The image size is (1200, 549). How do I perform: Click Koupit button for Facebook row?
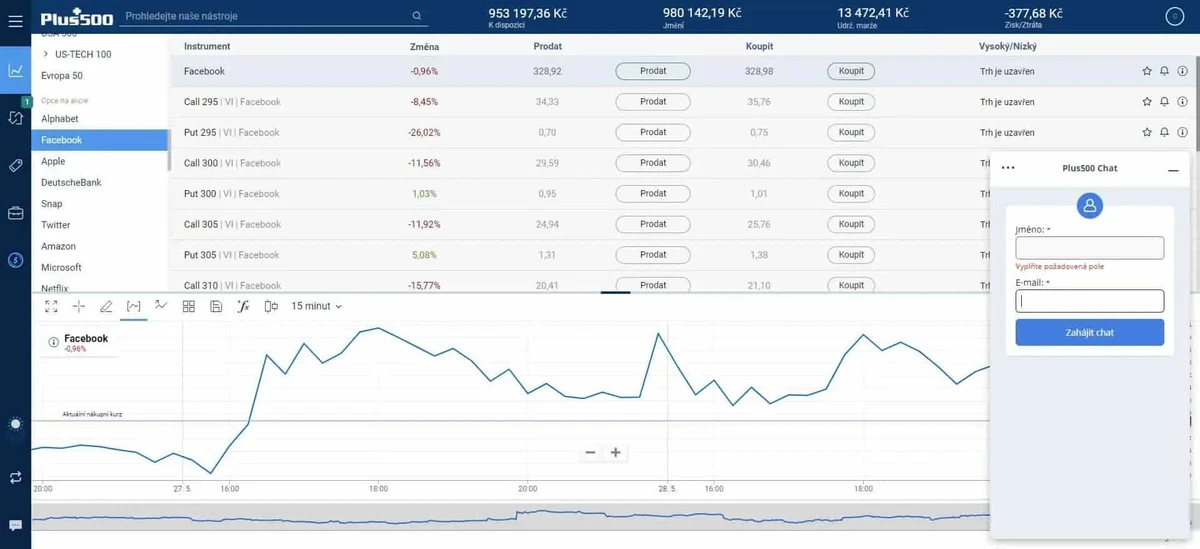pos(851,71)
